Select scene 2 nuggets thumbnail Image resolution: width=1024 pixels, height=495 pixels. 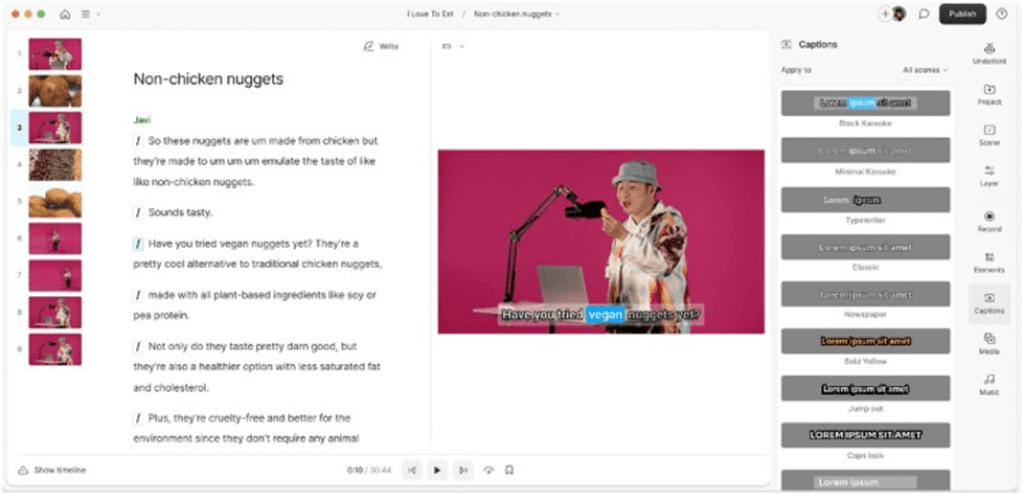click(55, 91)
